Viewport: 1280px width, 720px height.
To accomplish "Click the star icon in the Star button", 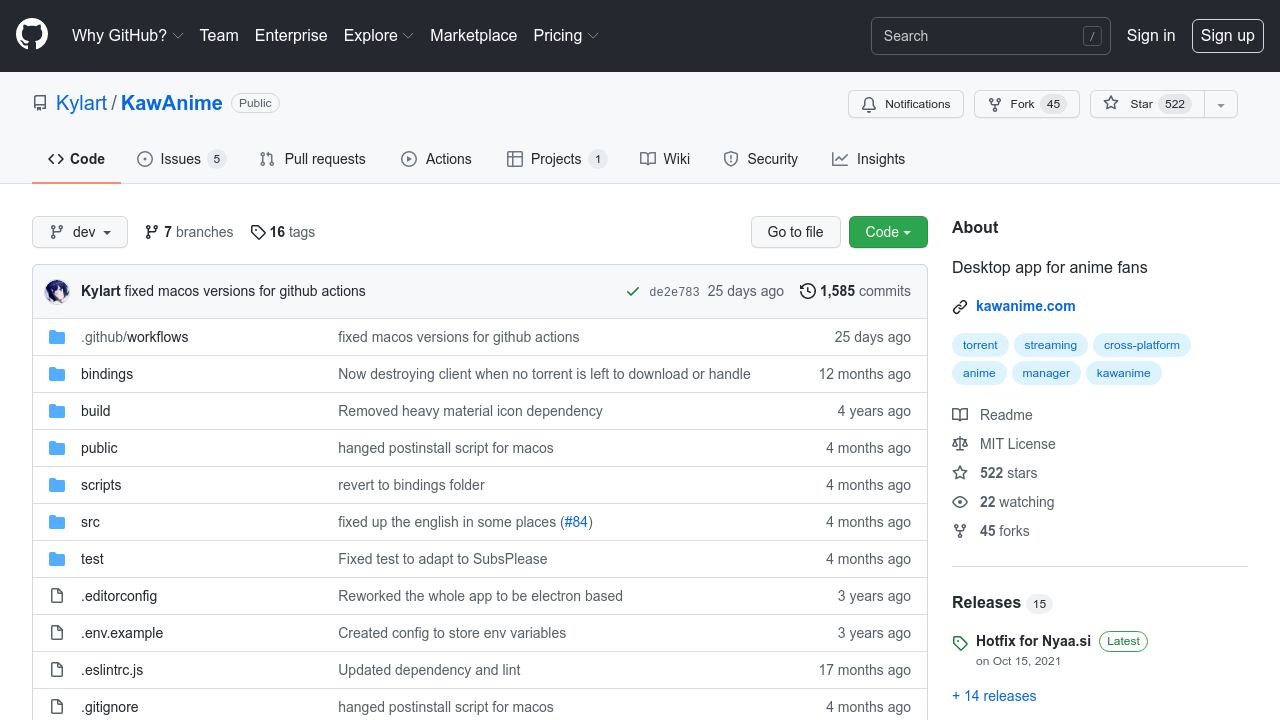I will [1111, 104].
